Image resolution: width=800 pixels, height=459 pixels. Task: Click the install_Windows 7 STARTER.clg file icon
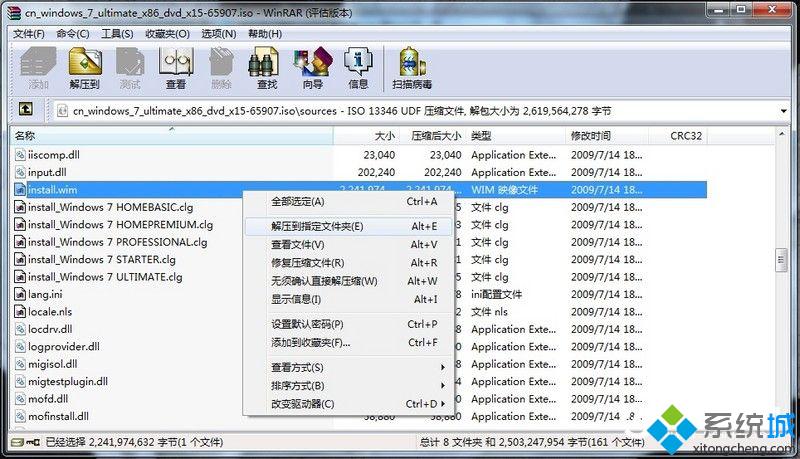click(20, 260)
